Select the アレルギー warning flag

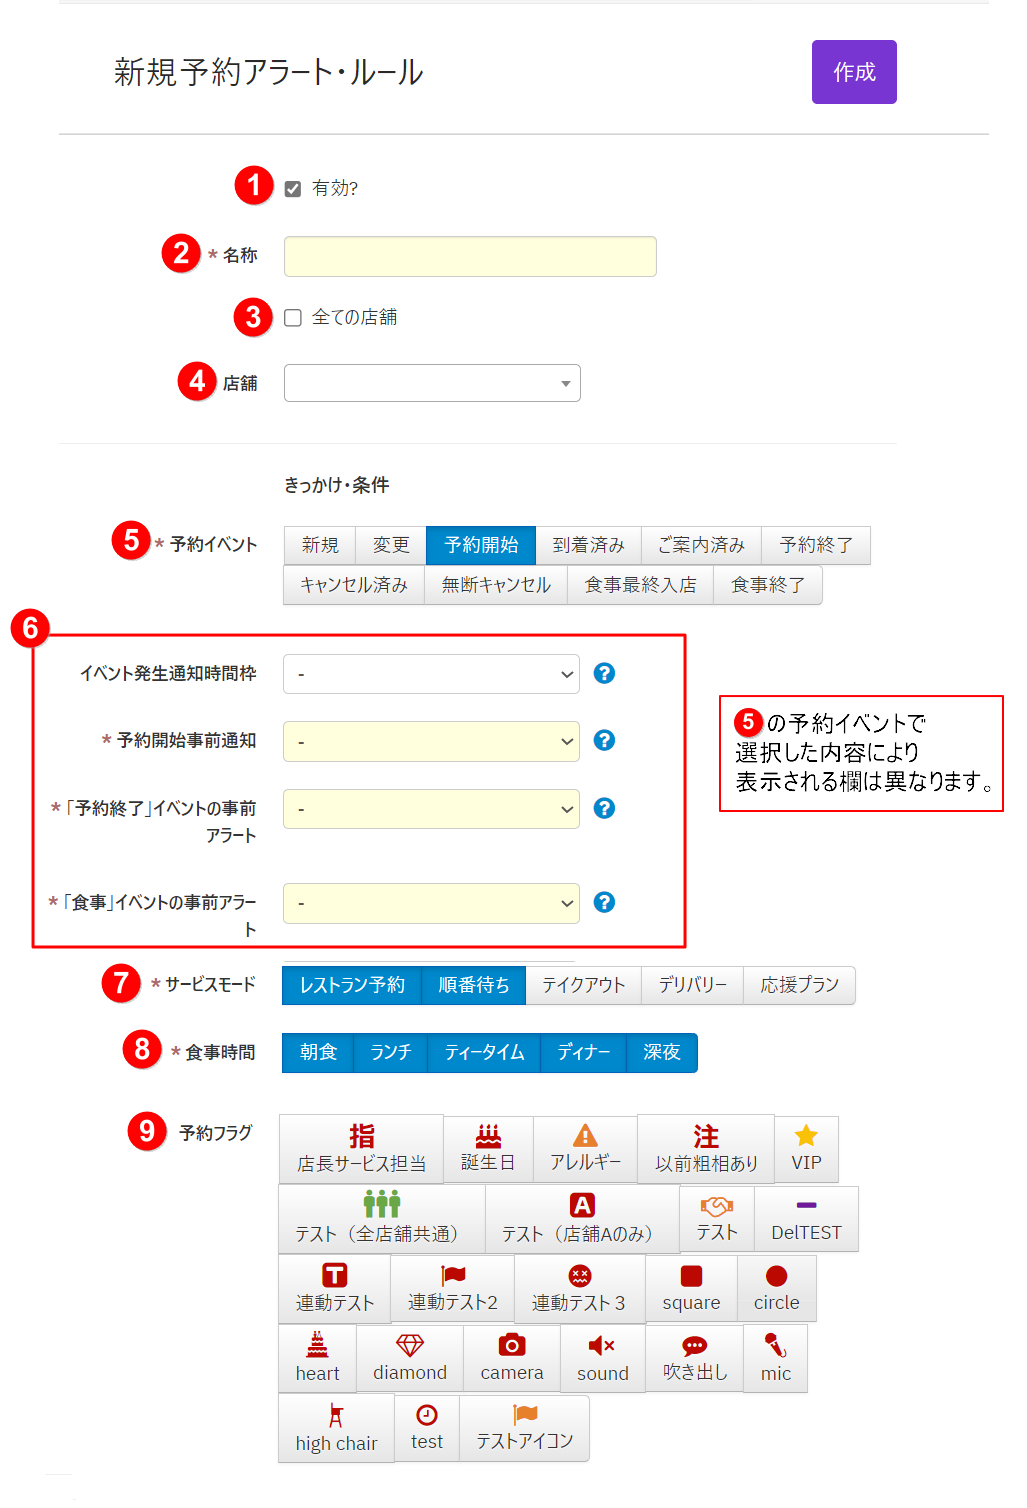coord(585,1149)
